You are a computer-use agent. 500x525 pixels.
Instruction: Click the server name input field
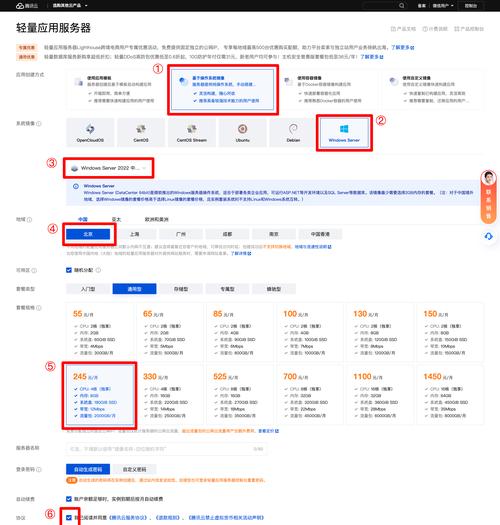[166, 449]
